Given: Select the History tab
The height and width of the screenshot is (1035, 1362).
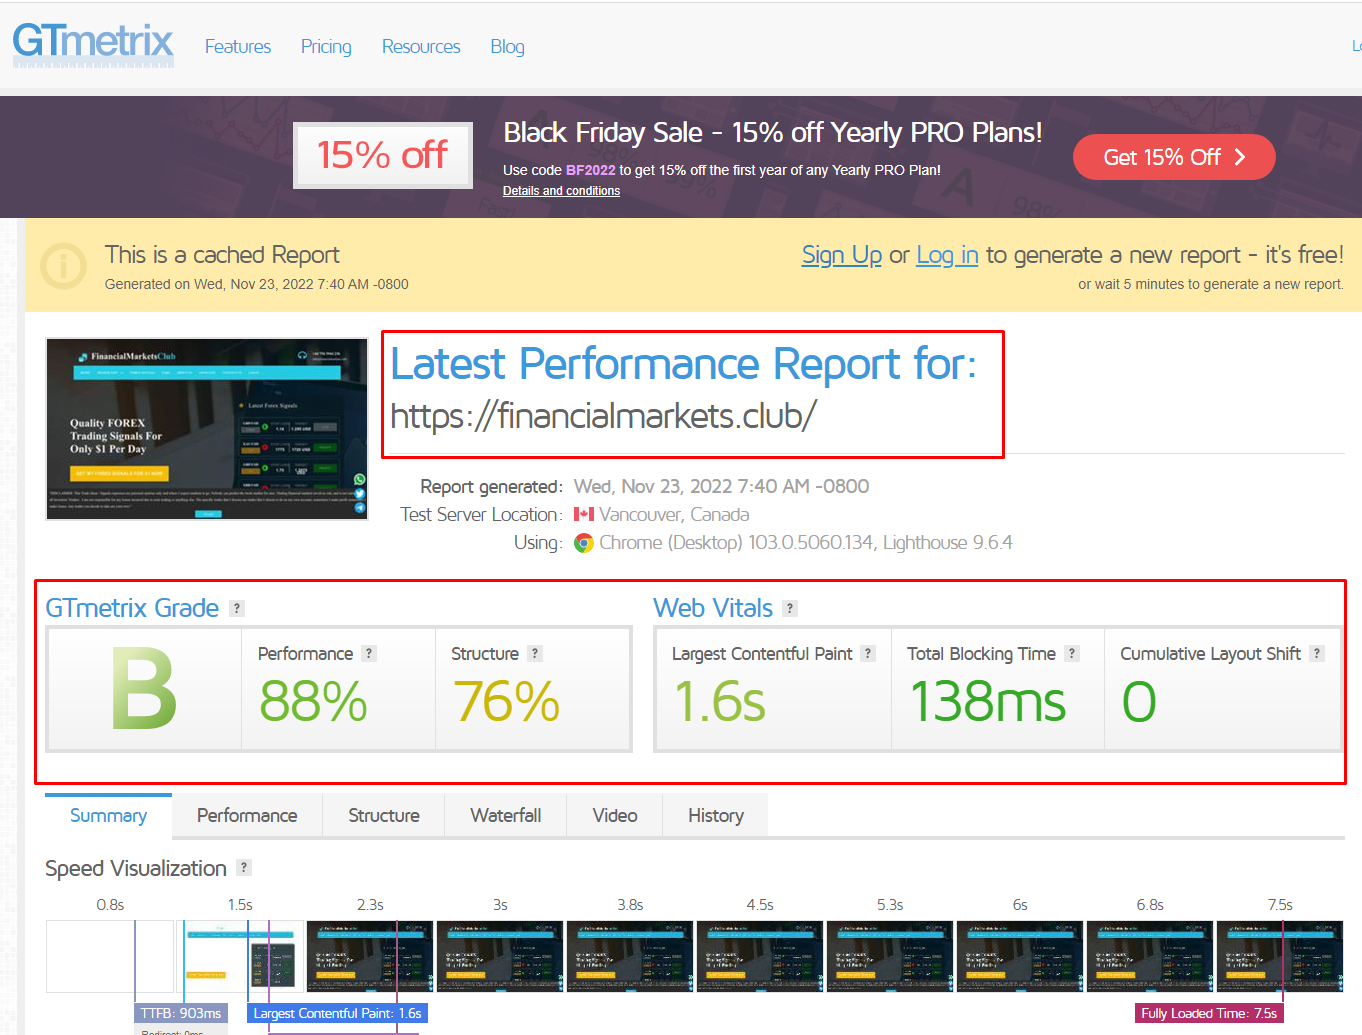Looking at the screenshot, I should [715, 816].
